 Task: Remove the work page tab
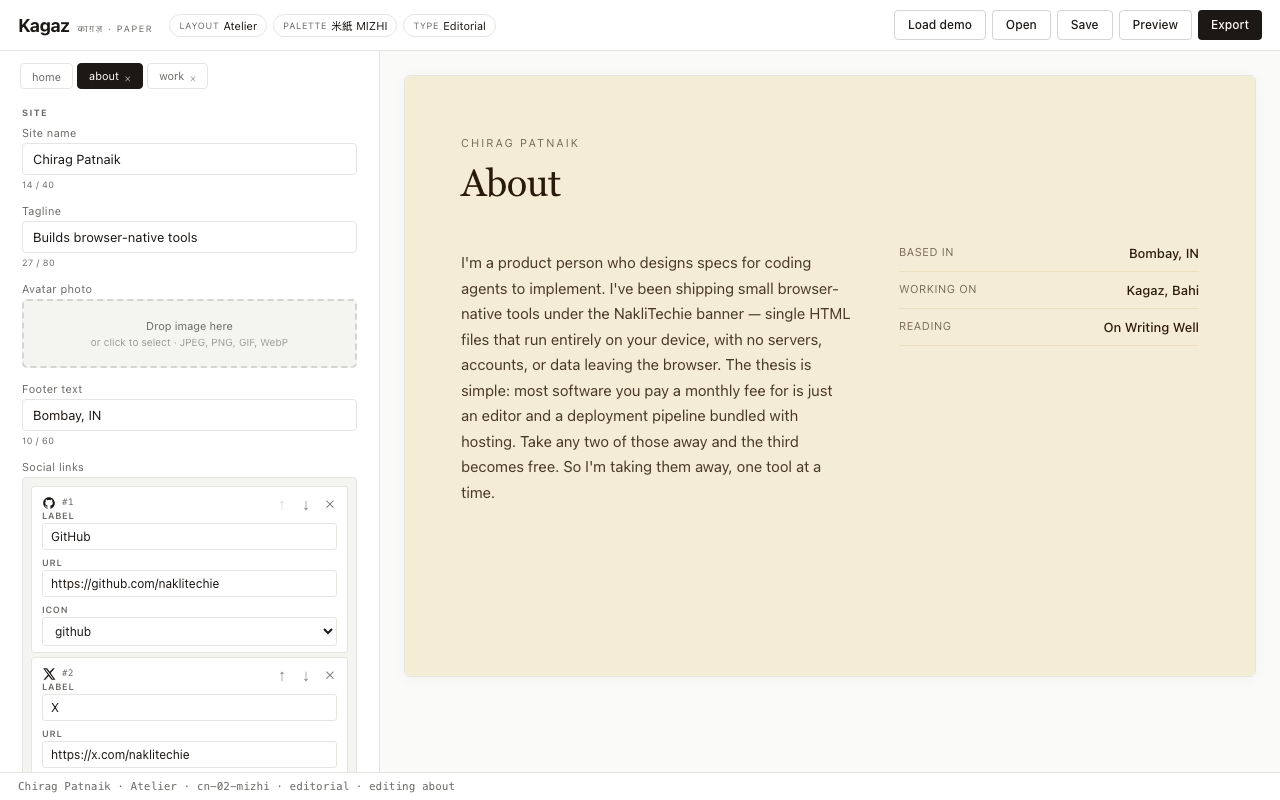(x=193, y=76)
